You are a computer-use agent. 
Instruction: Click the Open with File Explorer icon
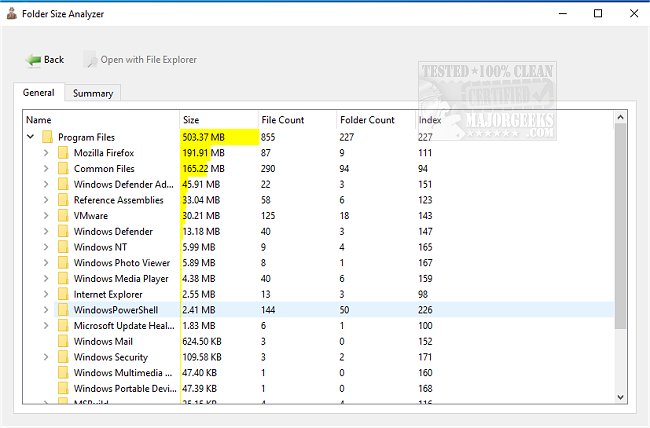point(90,60)
